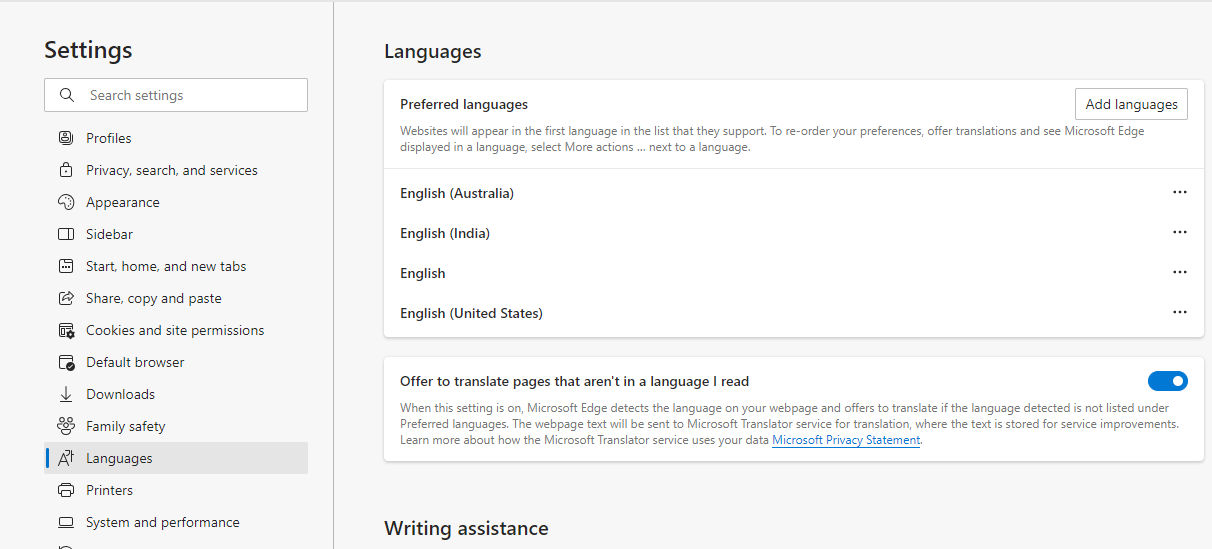The image size is (1212, 549).
Task: Click the Downloads arrow icon
Action: click(x=66, y=394)
